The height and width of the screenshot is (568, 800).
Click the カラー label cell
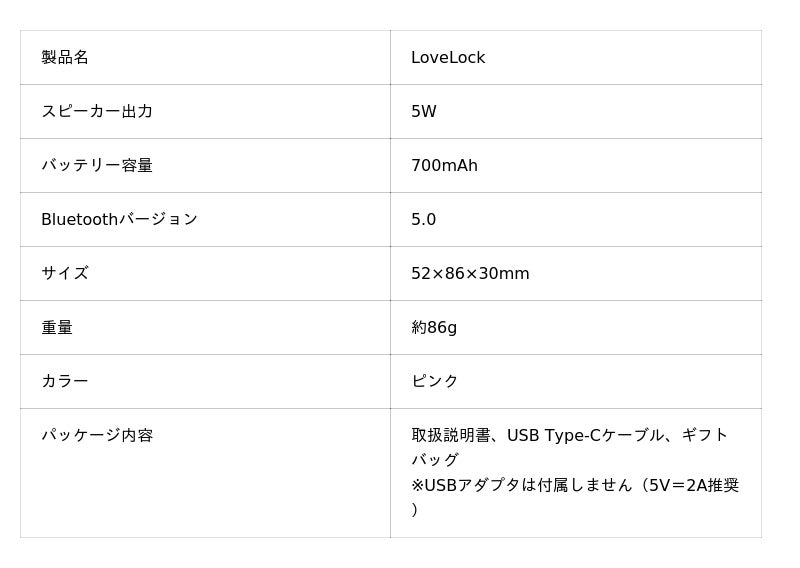coord(65,382)
